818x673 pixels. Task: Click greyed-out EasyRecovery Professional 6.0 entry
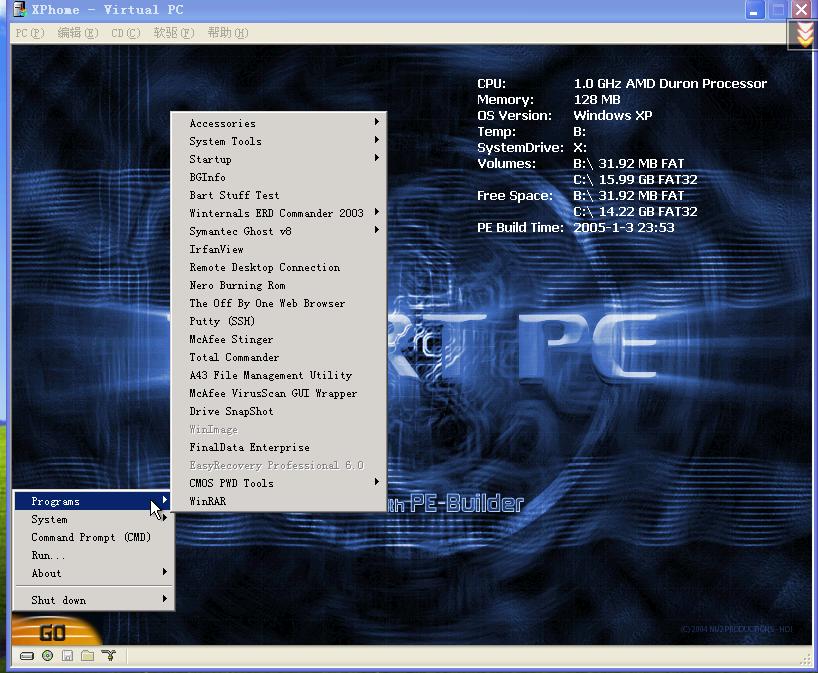point(279,465)
